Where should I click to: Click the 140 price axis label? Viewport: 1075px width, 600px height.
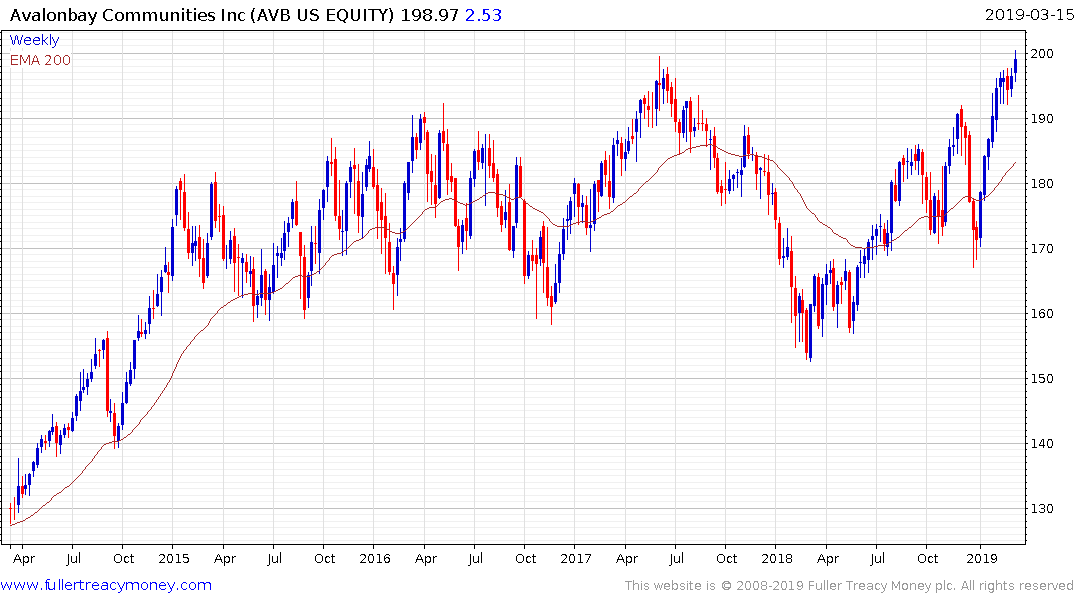coord(1042,444)
